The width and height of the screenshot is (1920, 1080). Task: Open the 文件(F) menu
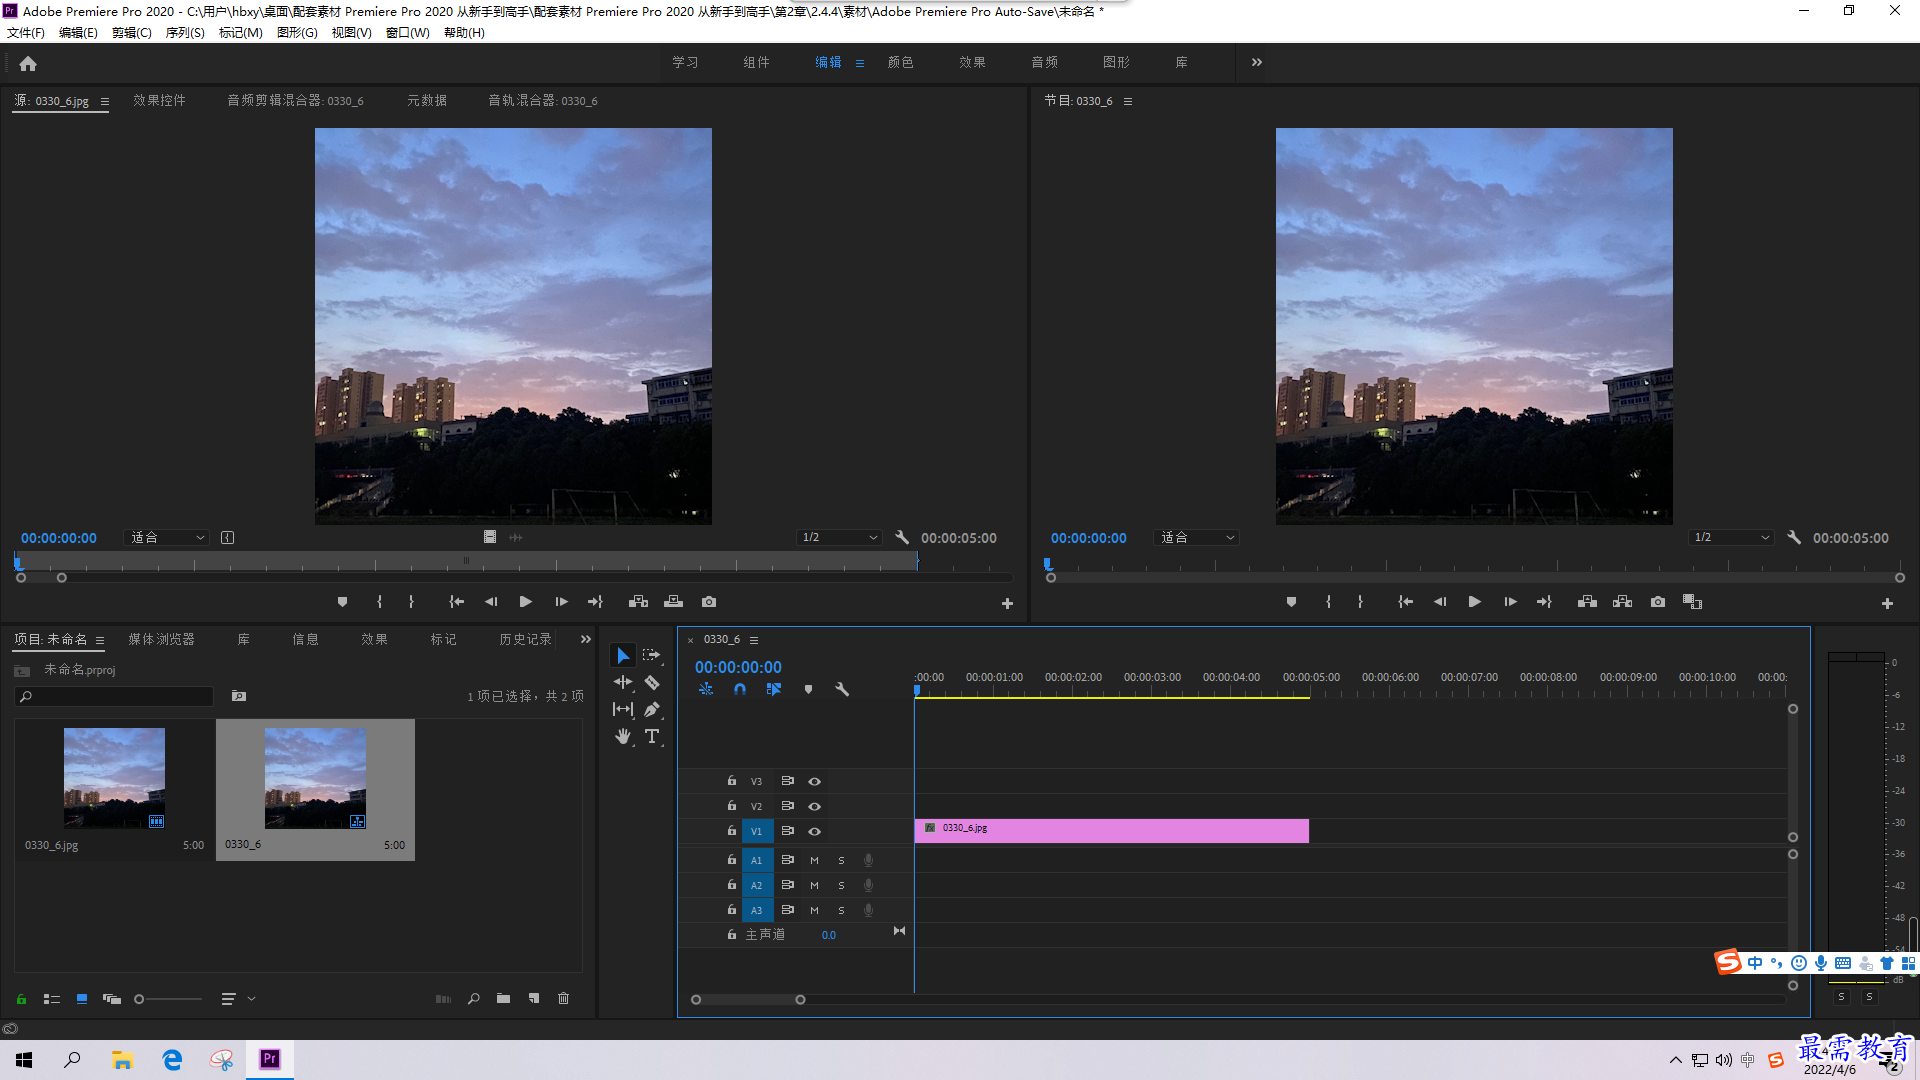(x=26, y=33)
